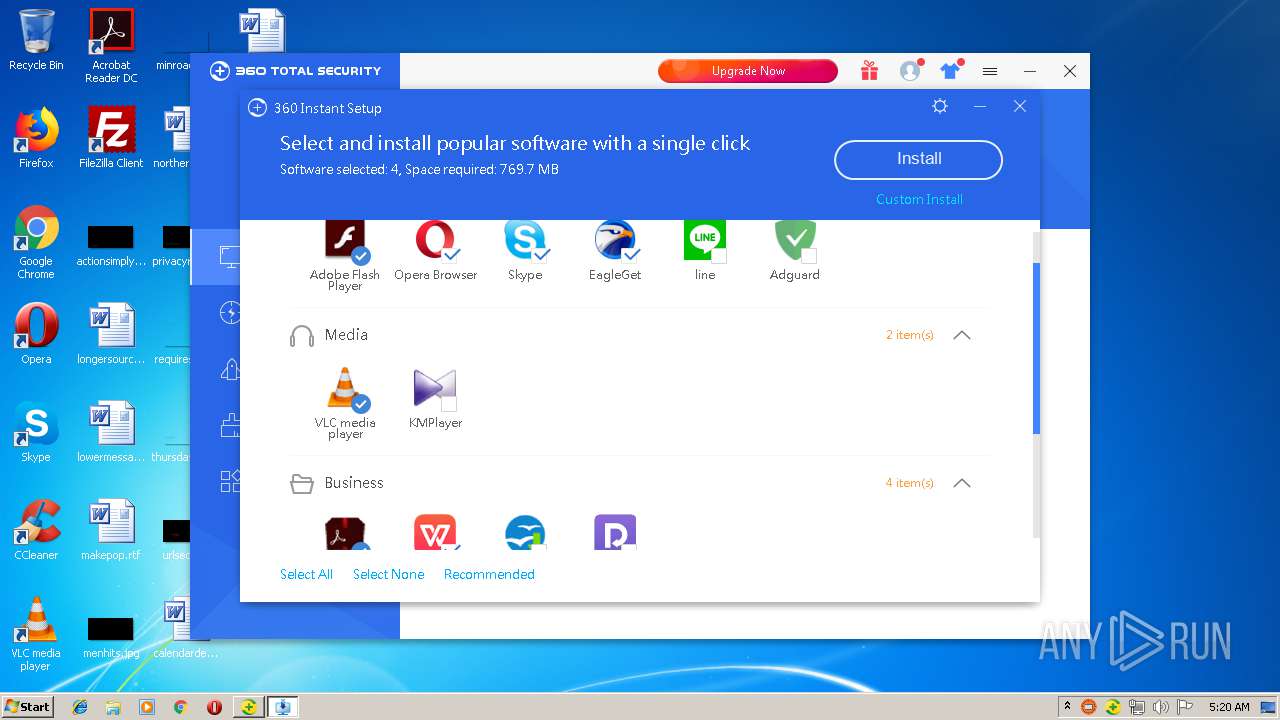
Task: Click the taskbar volume speaker icon
Action: (x=1160, y=707)
